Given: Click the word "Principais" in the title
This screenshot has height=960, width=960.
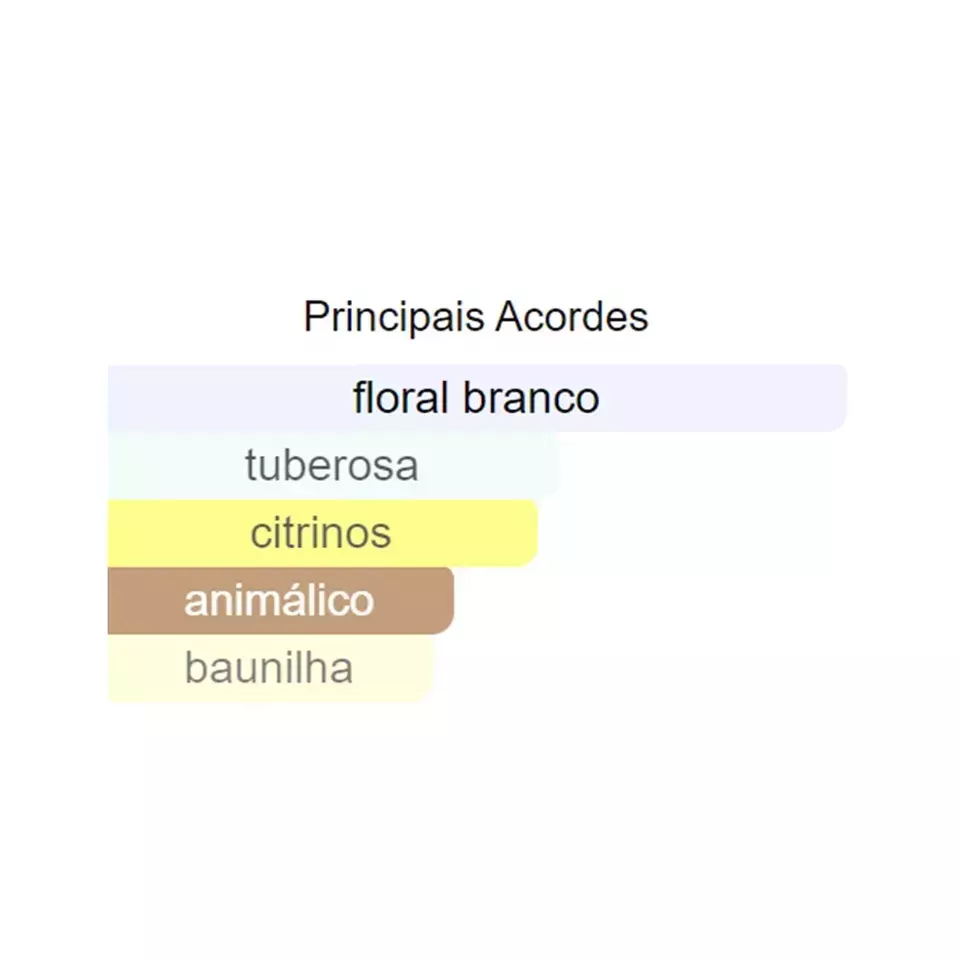Looking at the screenshot, I should [395, 317].
